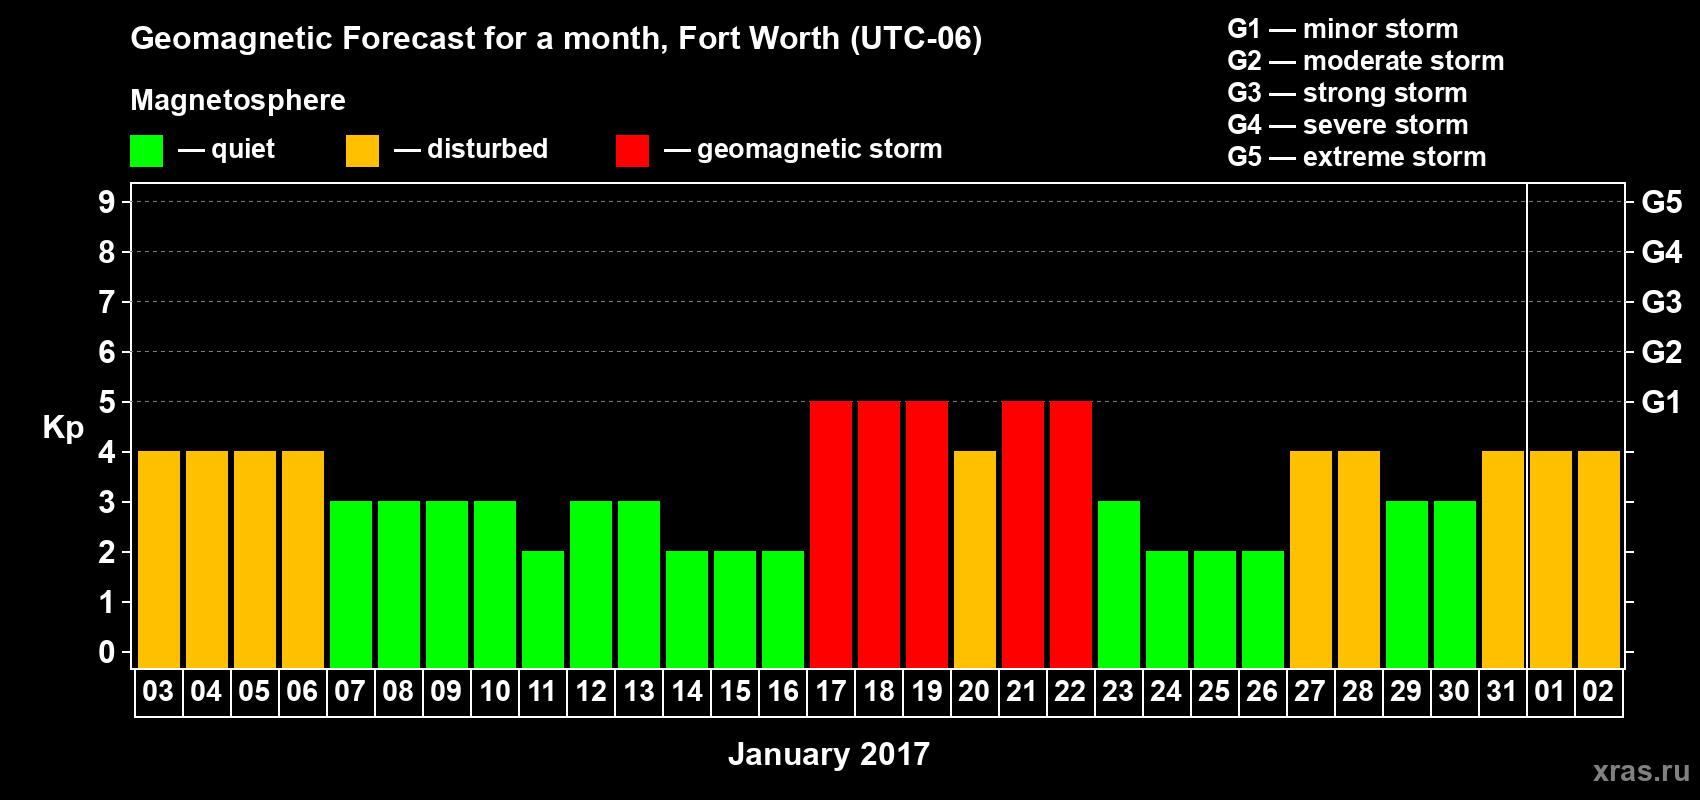Click 'G2 — moderate storm' legend line

pyautogui.click(x=1366, y=61)
